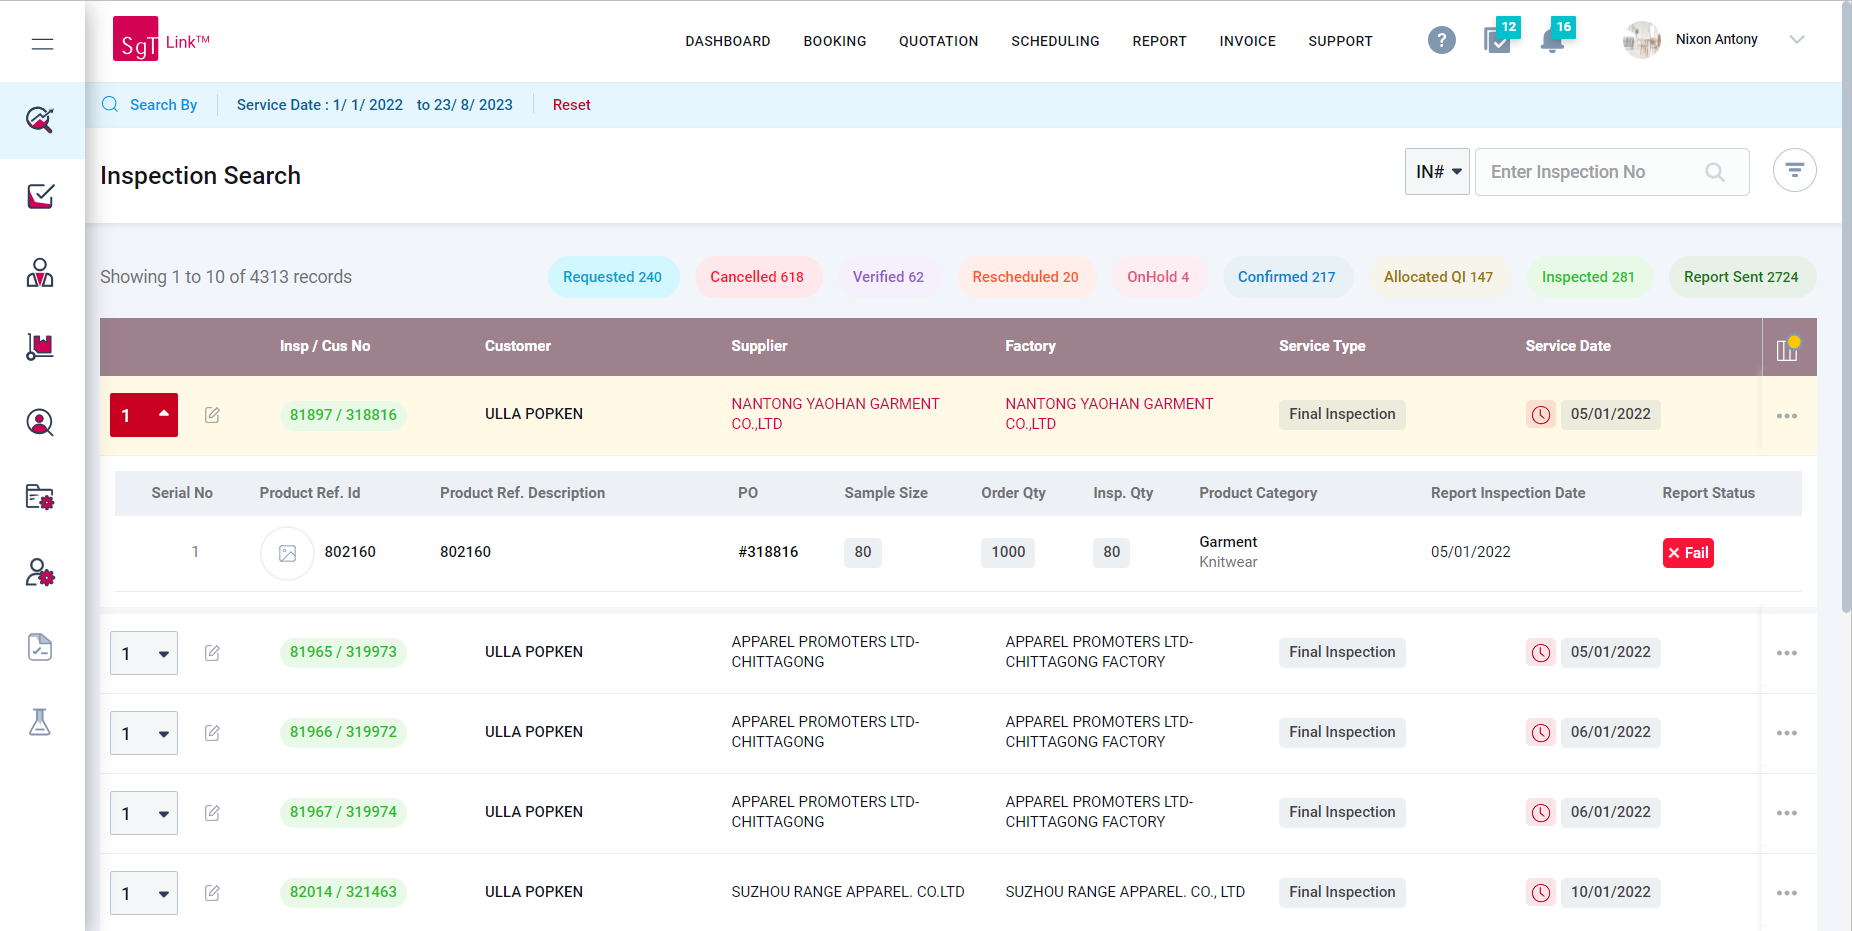This screenshot has width=1852, height=931.
Task: Click the edit icon for inspection 81965
Action: [212, 653]
